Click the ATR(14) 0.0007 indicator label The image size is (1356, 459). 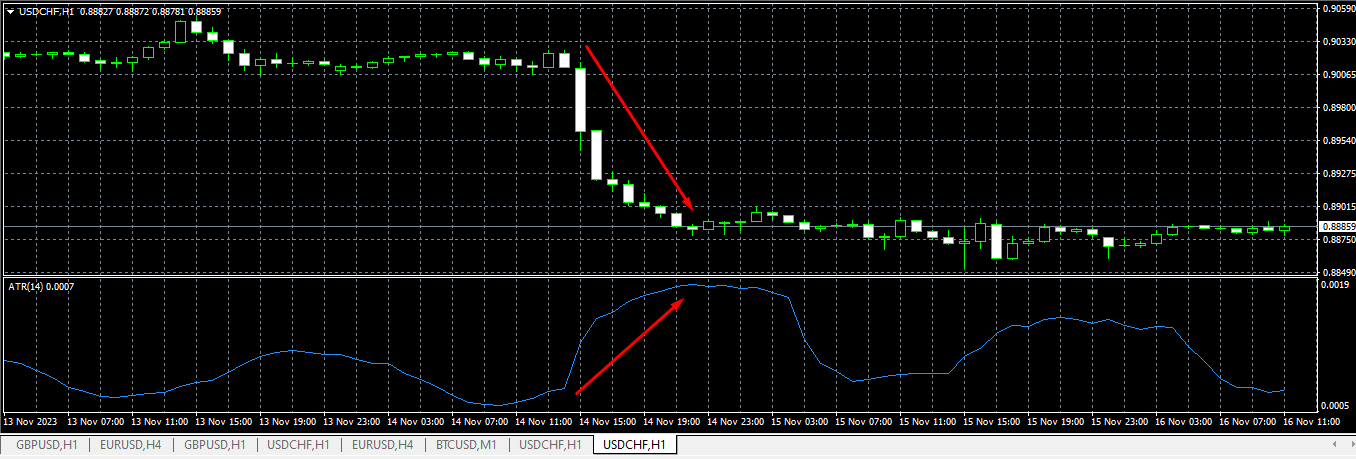pos(41,287)
